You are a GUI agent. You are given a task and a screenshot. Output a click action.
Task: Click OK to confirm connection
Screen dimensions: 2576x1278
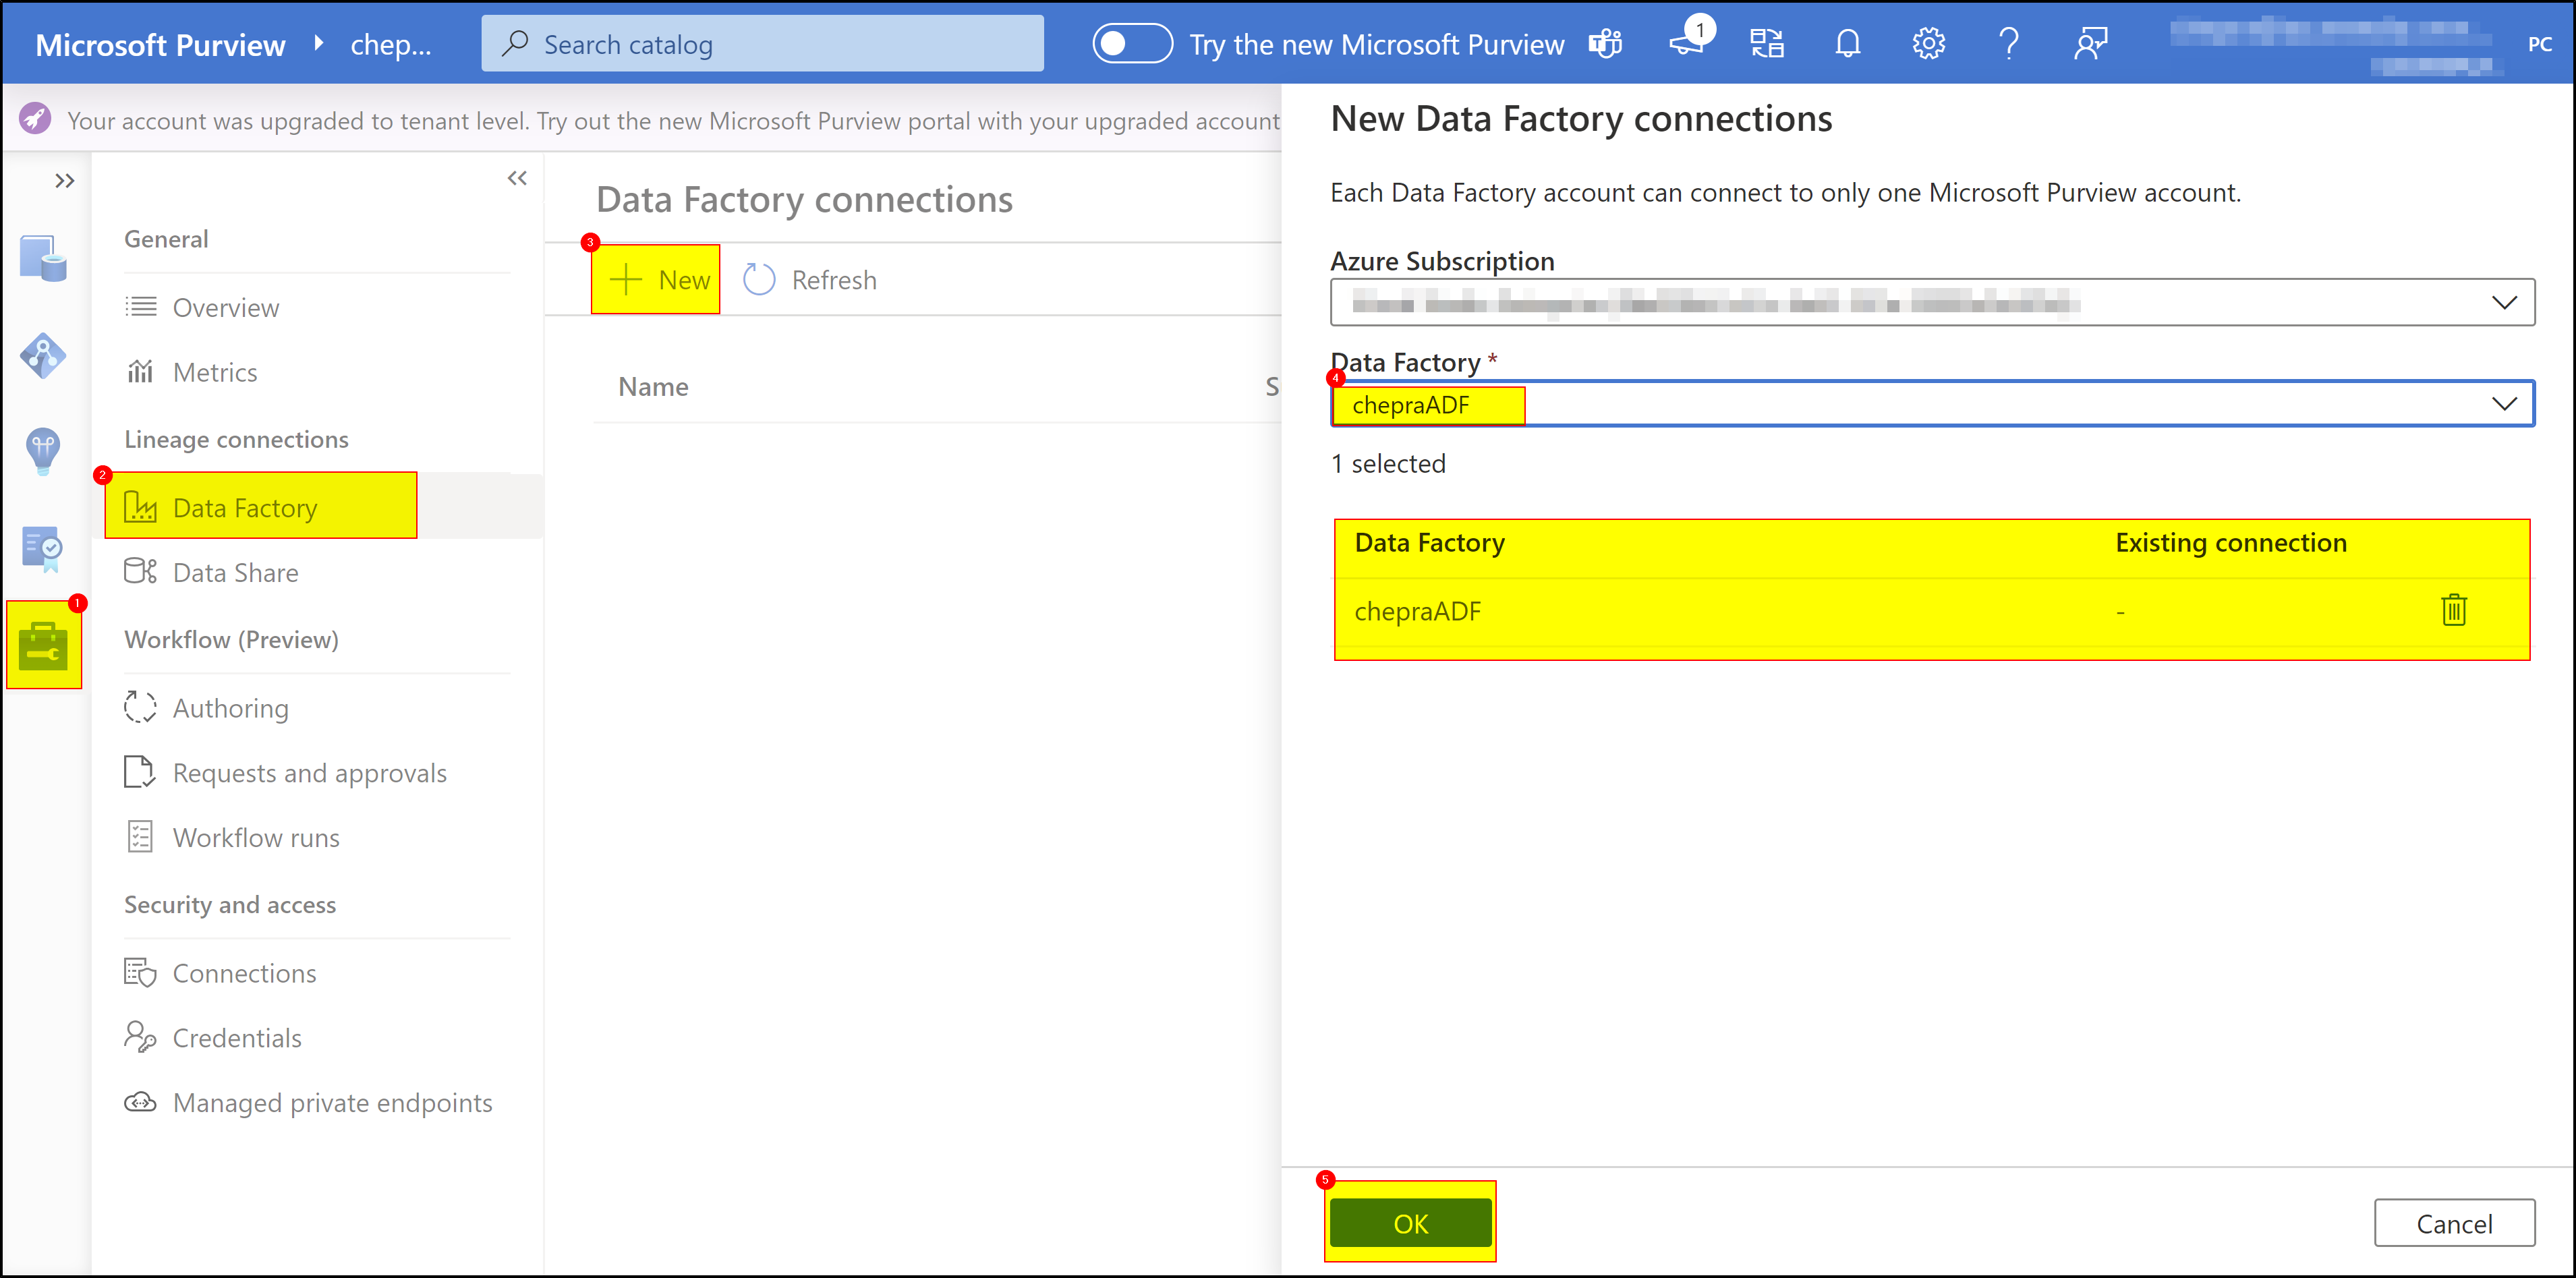pos(1411,1223)
